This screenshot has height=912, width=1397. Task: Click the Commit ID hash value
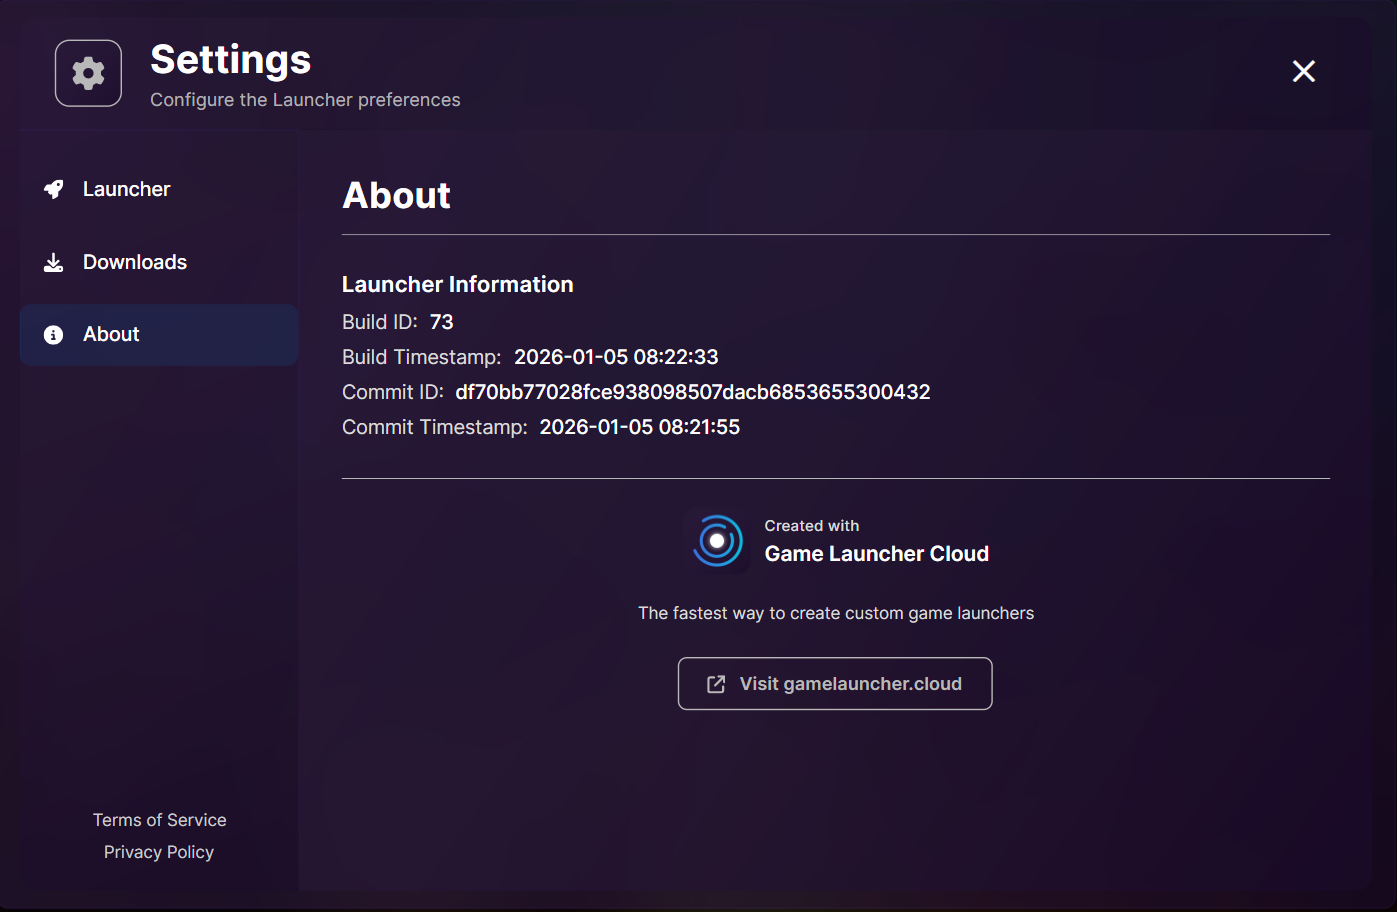[692, 392]
